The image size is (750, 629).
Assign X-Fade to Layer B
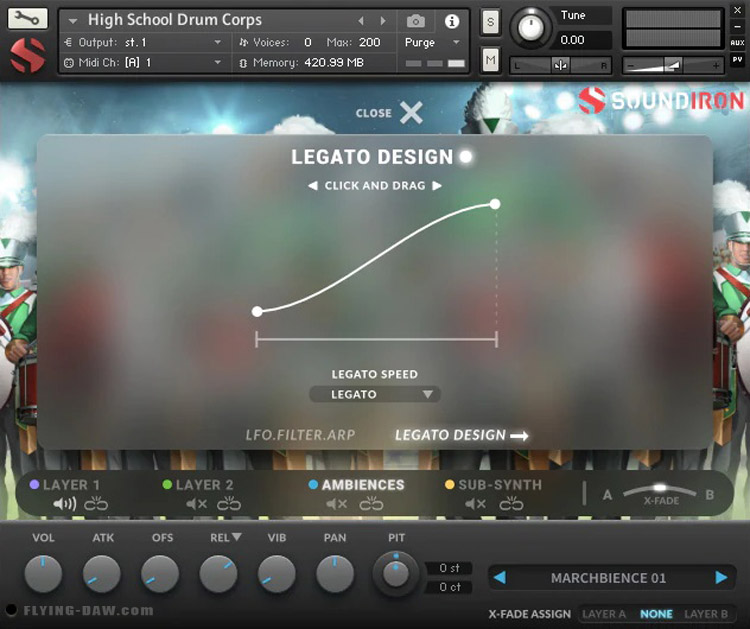coord(706,614)
